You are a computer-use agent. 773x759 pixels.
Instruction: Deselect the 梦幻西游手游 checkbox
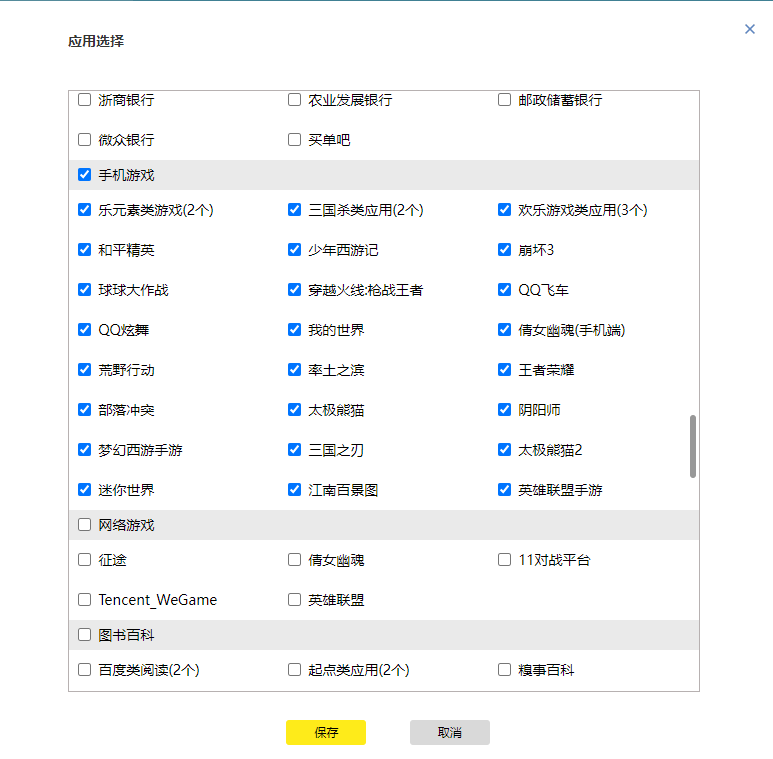coord(84,449)
